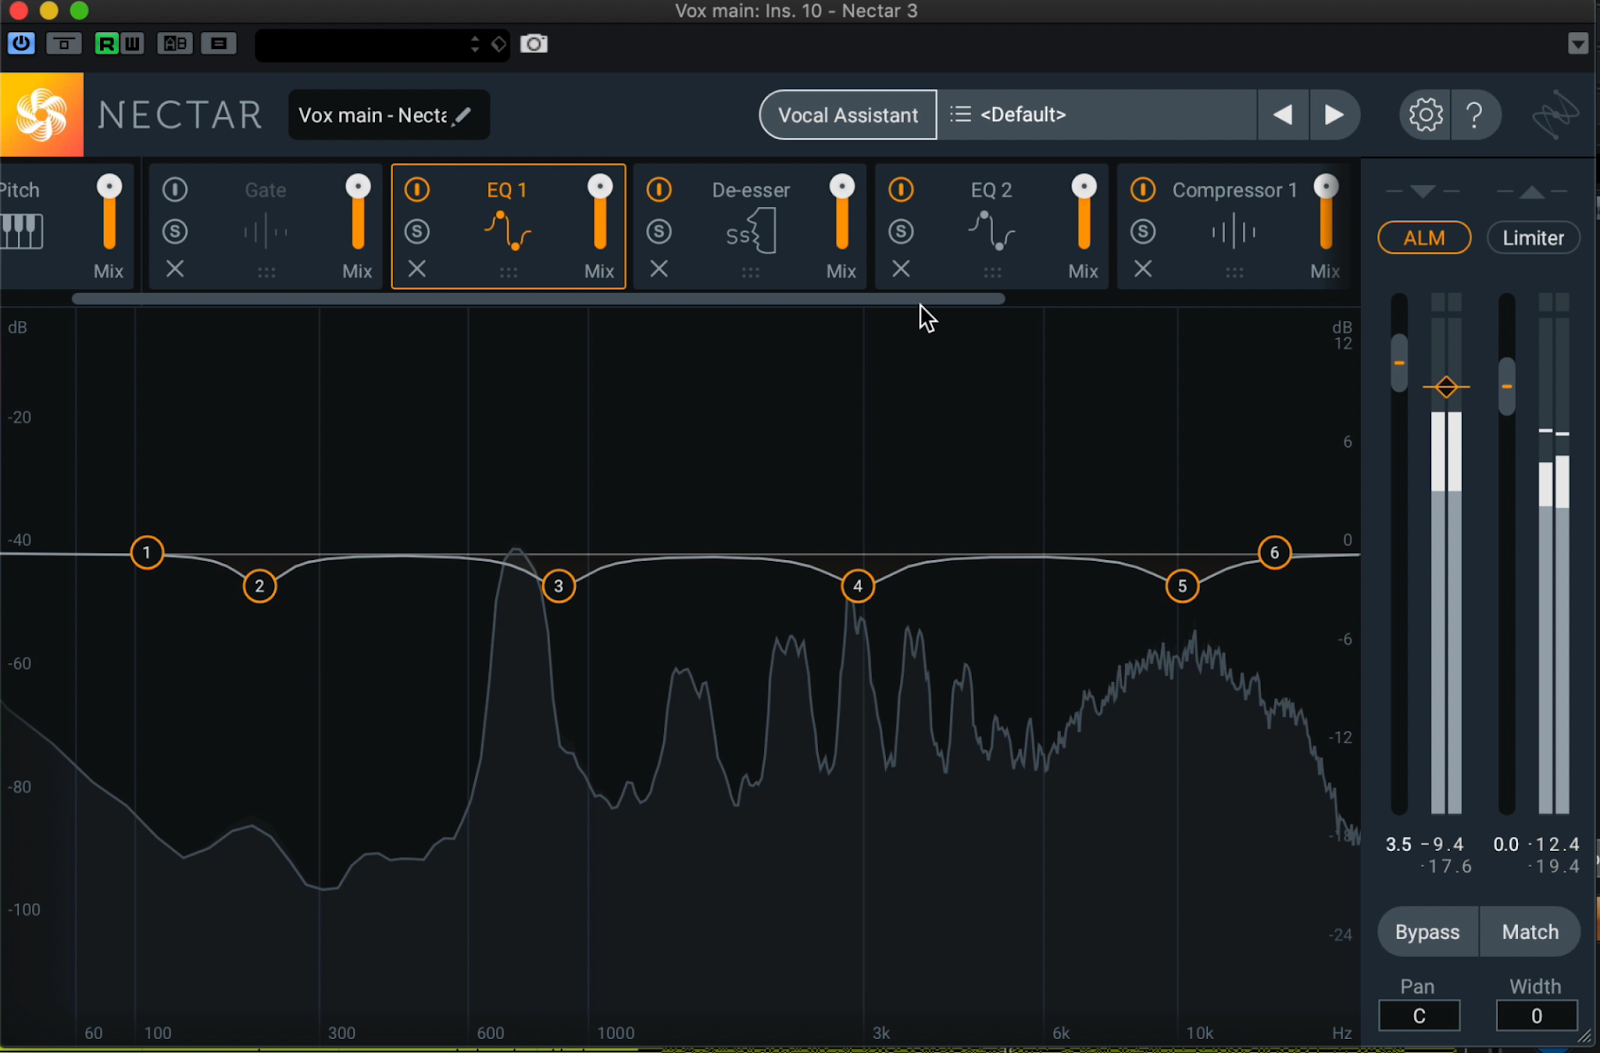The width and height of the screenshot is (1600, 1053).
Task: Remove the Compressor 1 module
Action: (x=1143, y=269)
